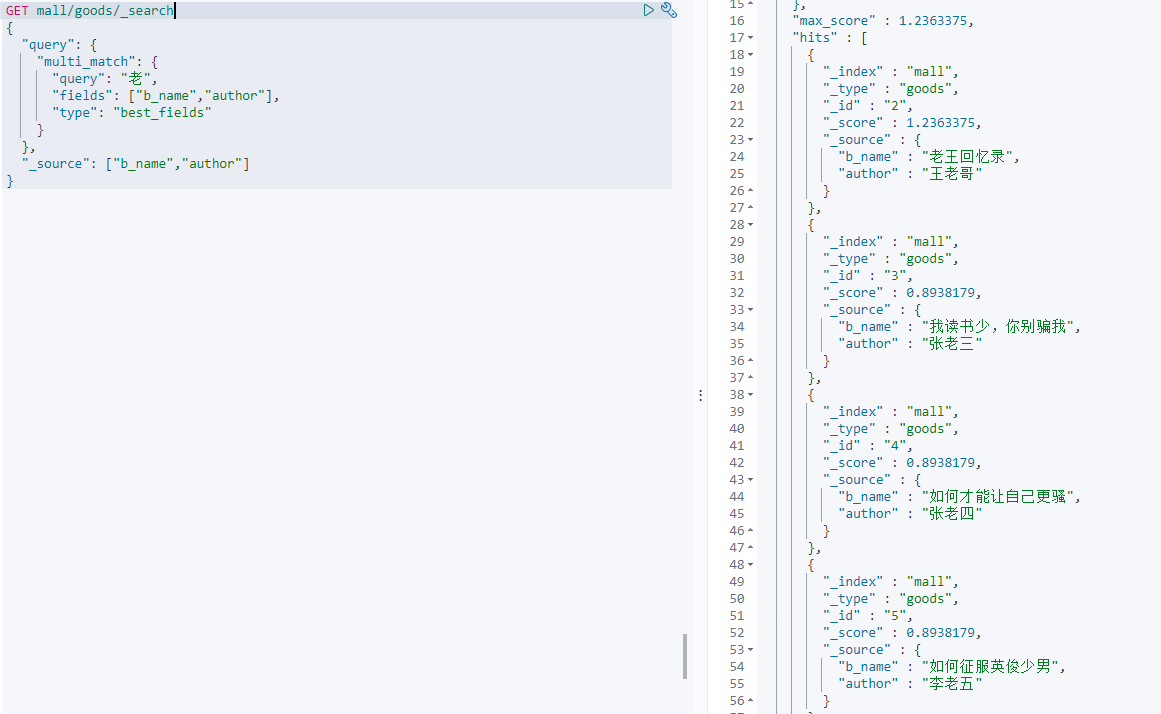Image resolution: width=1161 pixels, height=714 pixels.
Task: Click the _score value on line 32
Action: pyautogui.click(x=940, y=293)
